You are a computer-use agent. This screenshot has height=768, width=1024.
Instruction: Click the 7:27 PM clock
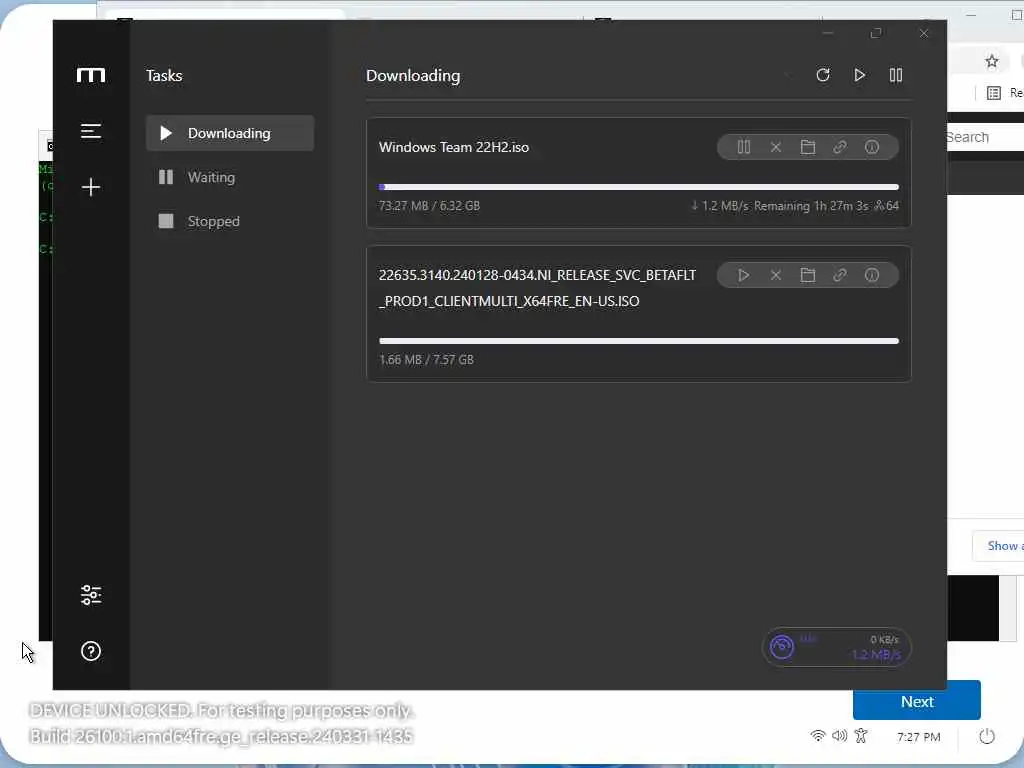pyautogui.click(x=919, y=737)
